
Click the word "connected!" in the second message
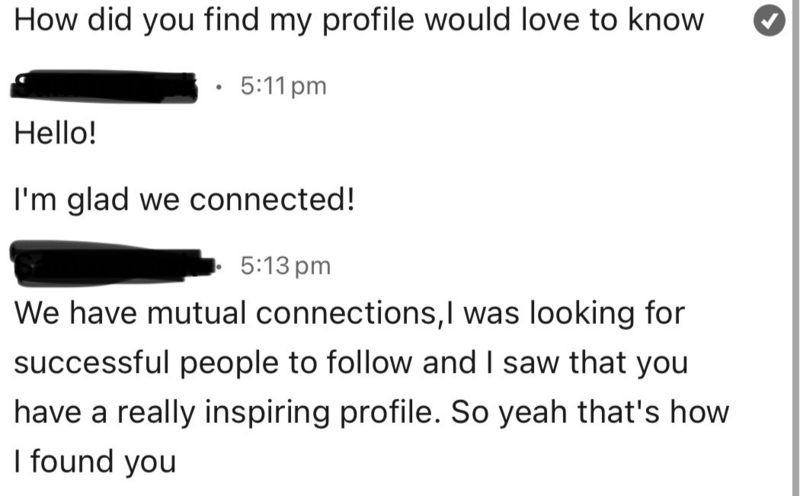click(x=272, y=199)
